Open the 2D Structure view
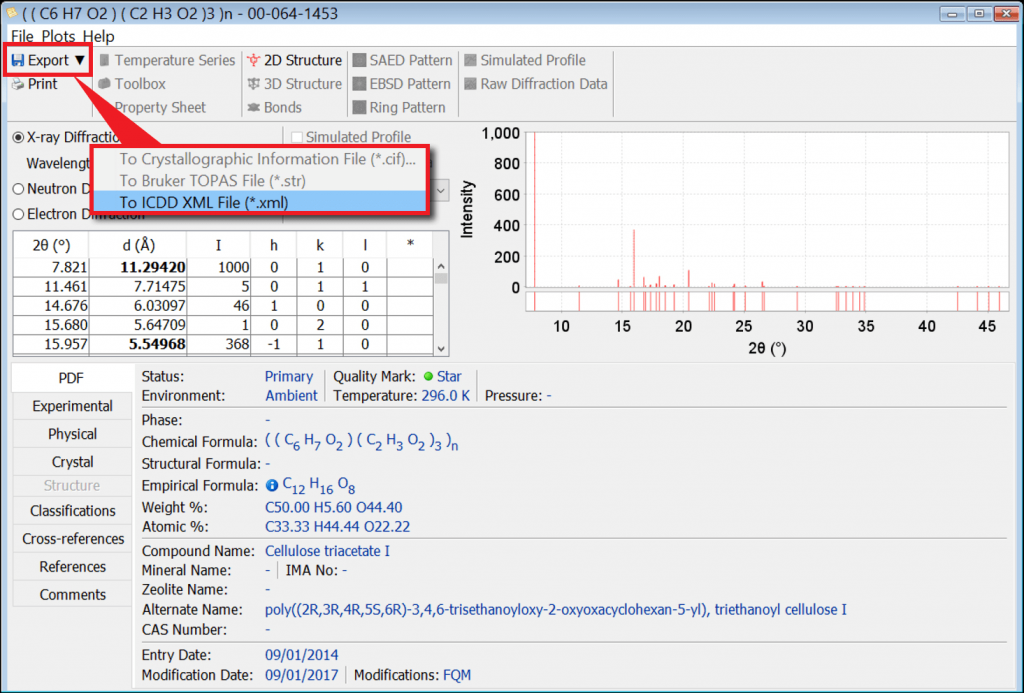 click(295, 60)
